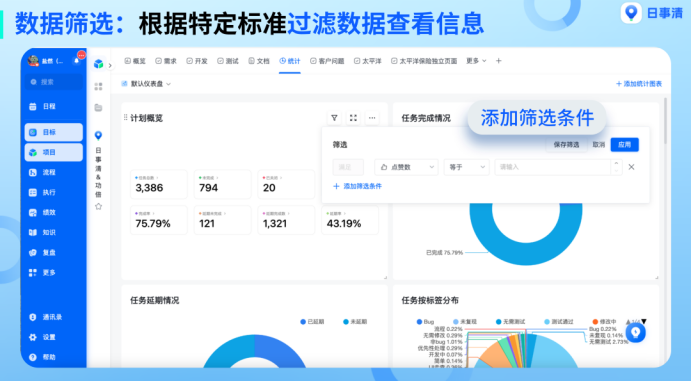This screenshot has width=692, height=381.
Task: Go to the next legend page with the arrow
Action: coord(644,321)
